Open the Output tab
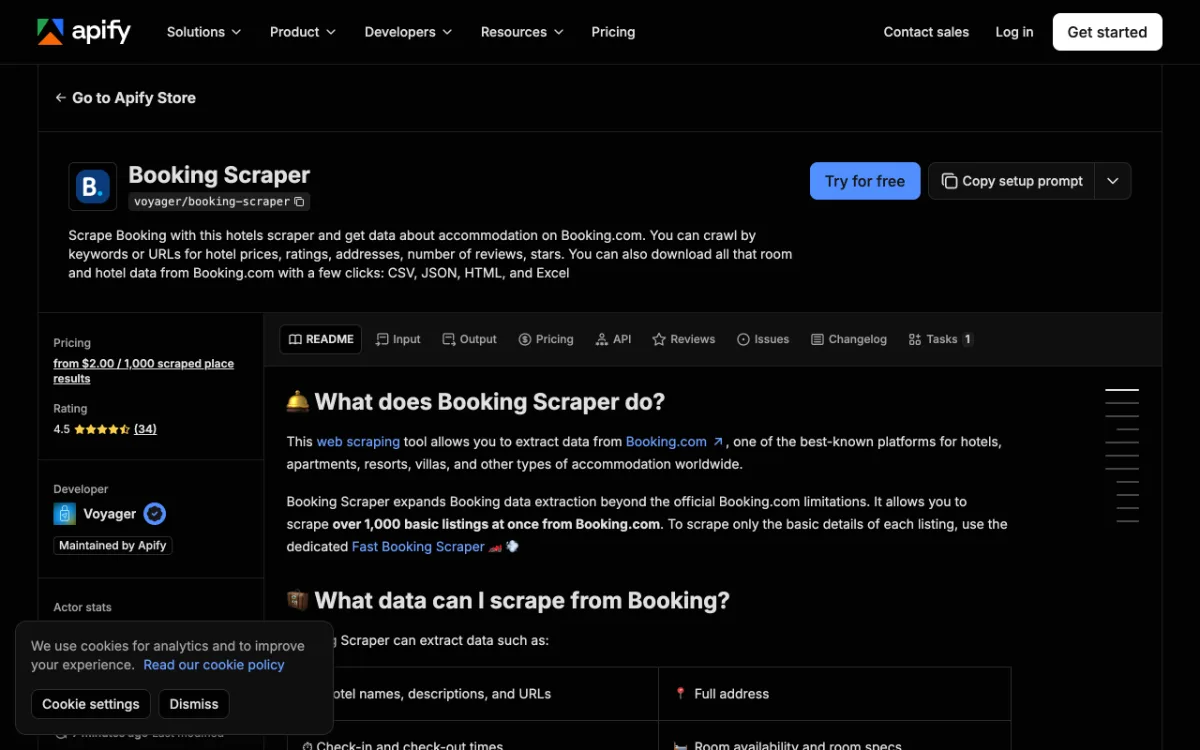 tap(469, 339)
